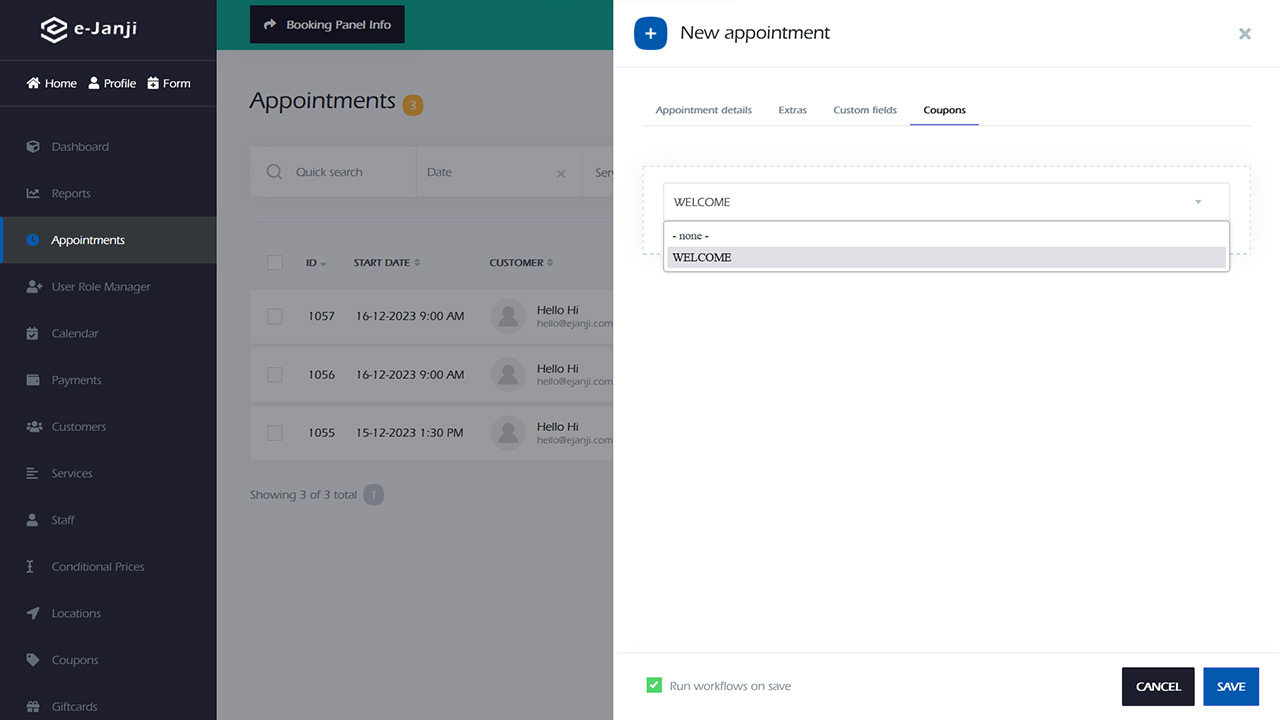The height and width of the screenshot is (720, 1280).
Task: Tick the select-all checkbox in table header
Action: [275, 262]
